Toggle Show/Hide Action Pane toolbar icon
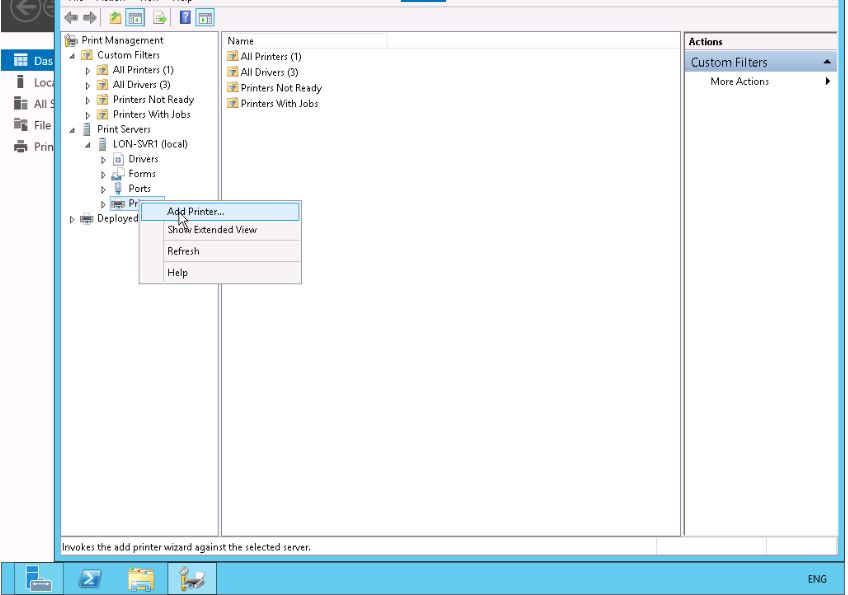The width and height of the screenshot is (848, 595). tap(205, 18)
